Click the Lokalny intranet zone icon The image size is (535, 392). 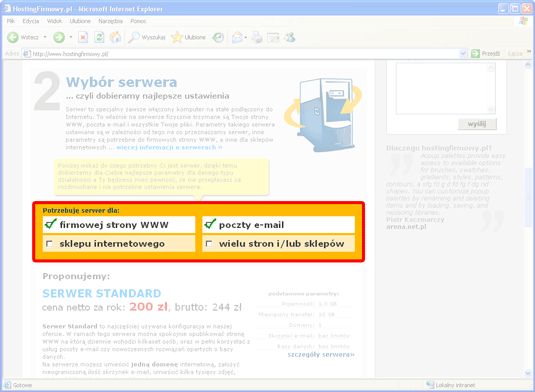tap(430, 385)
